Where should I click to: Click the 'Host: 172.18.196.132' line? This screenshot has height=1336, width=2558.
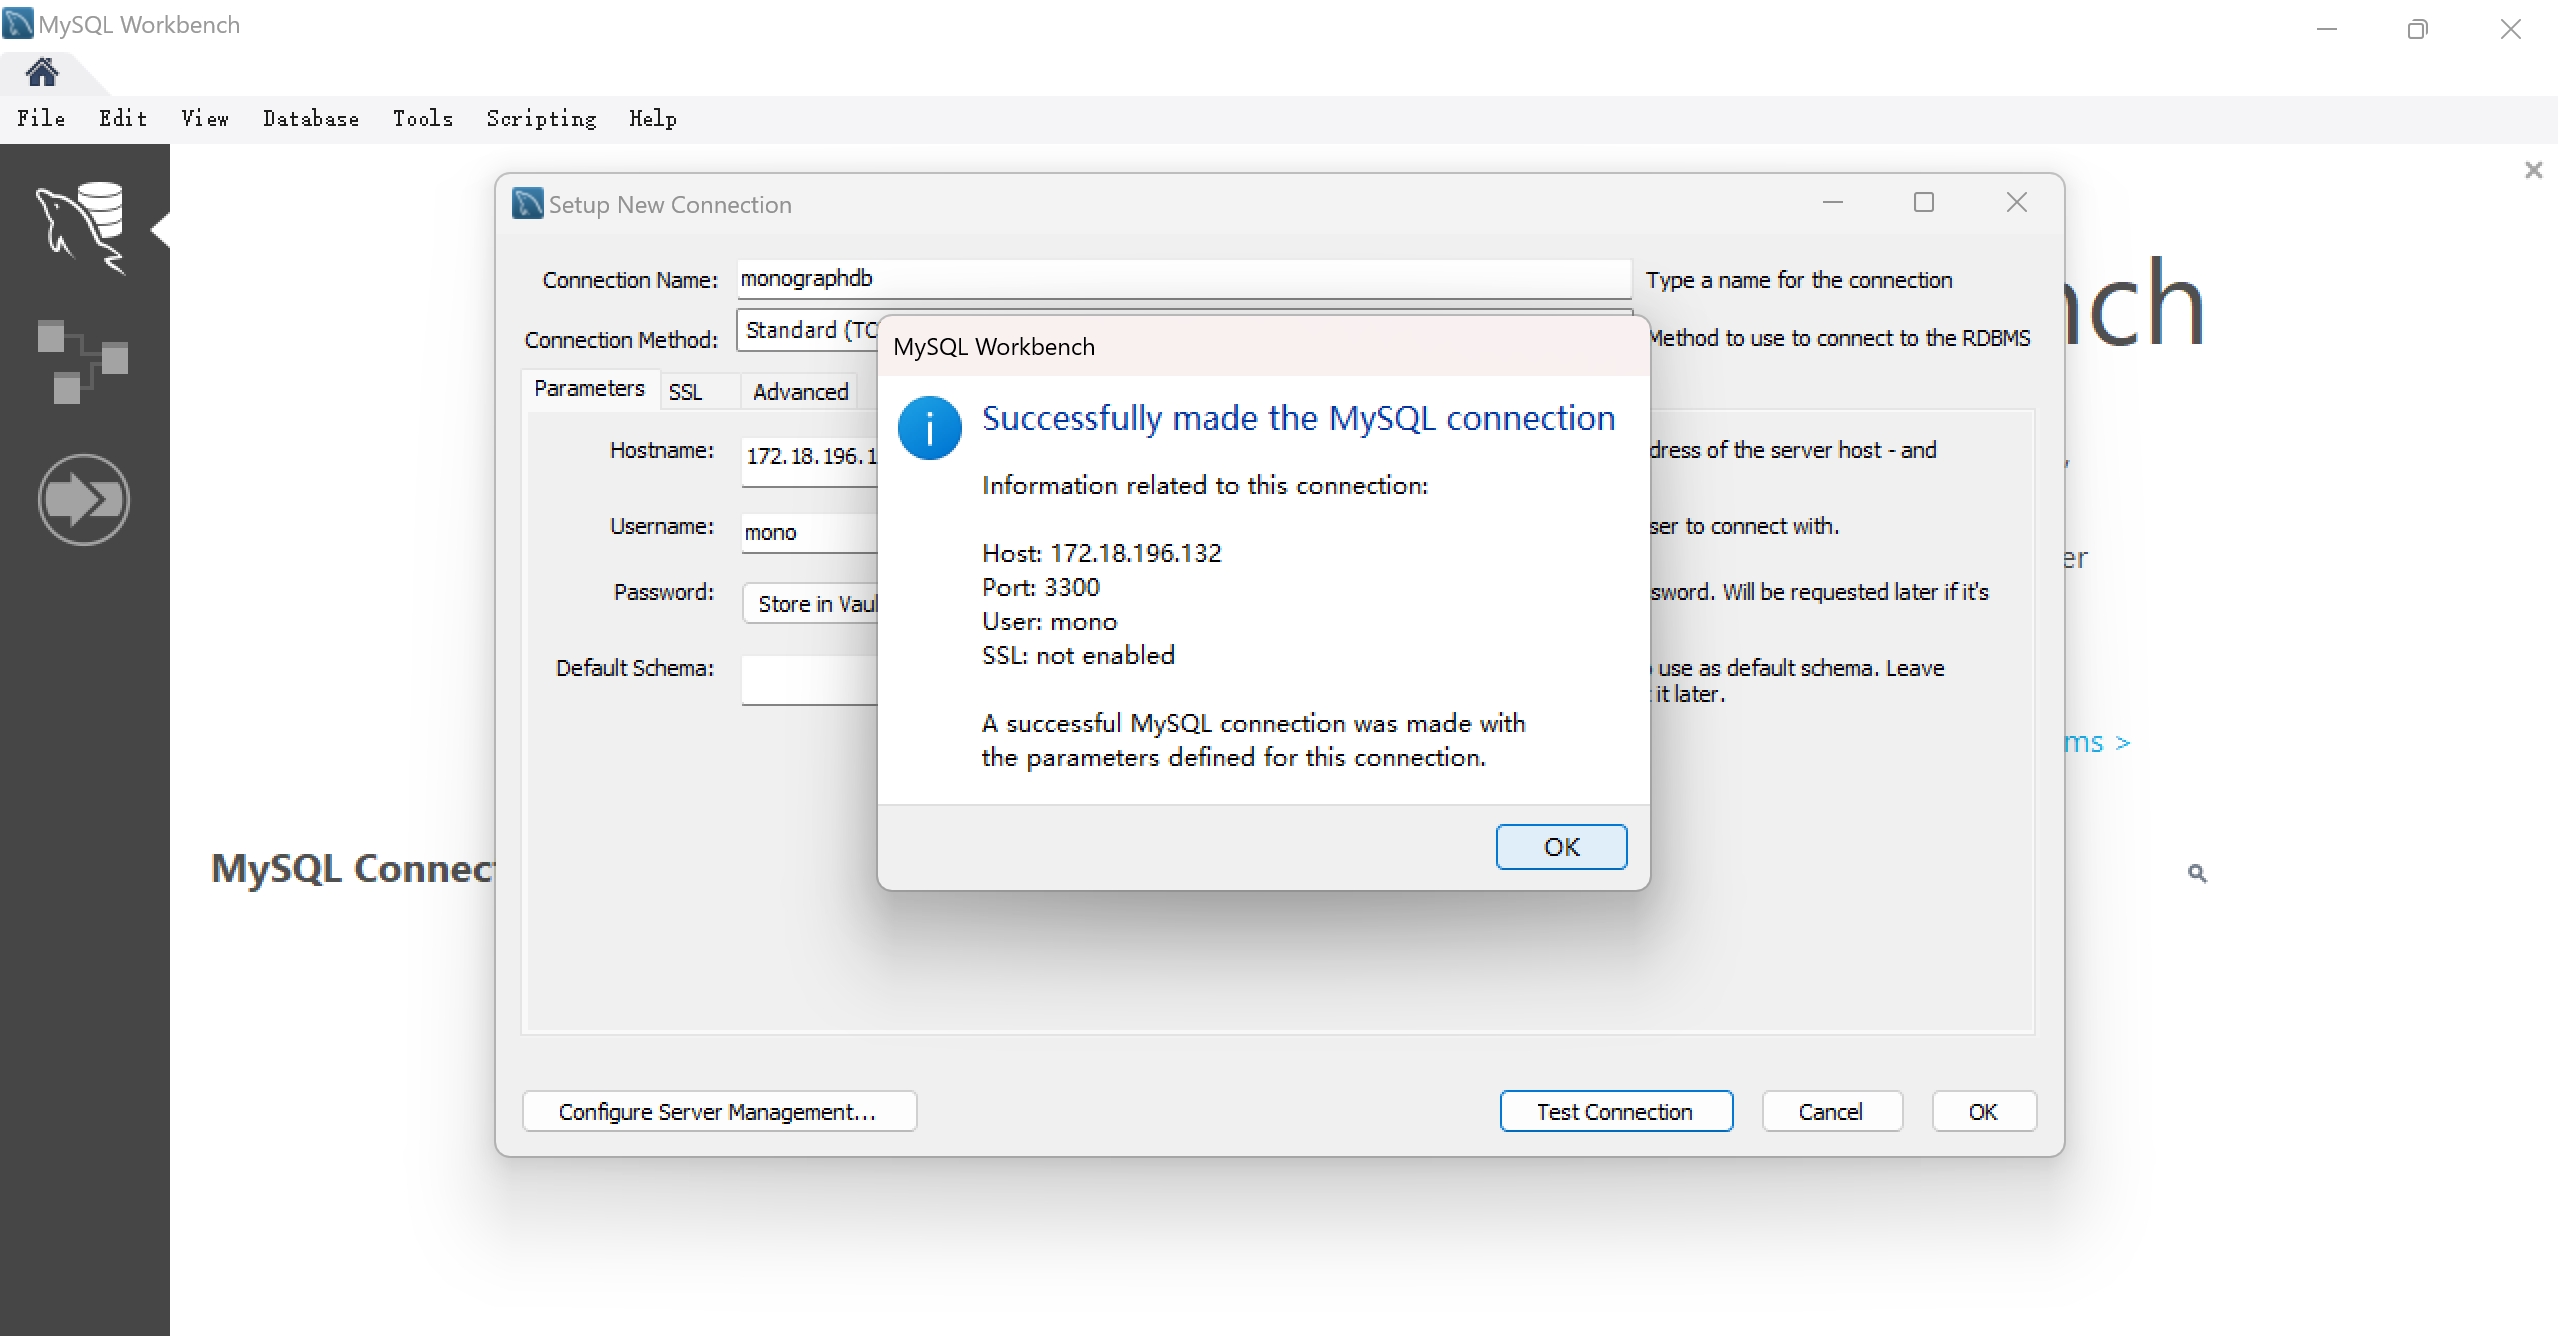tap(1101, 553)
